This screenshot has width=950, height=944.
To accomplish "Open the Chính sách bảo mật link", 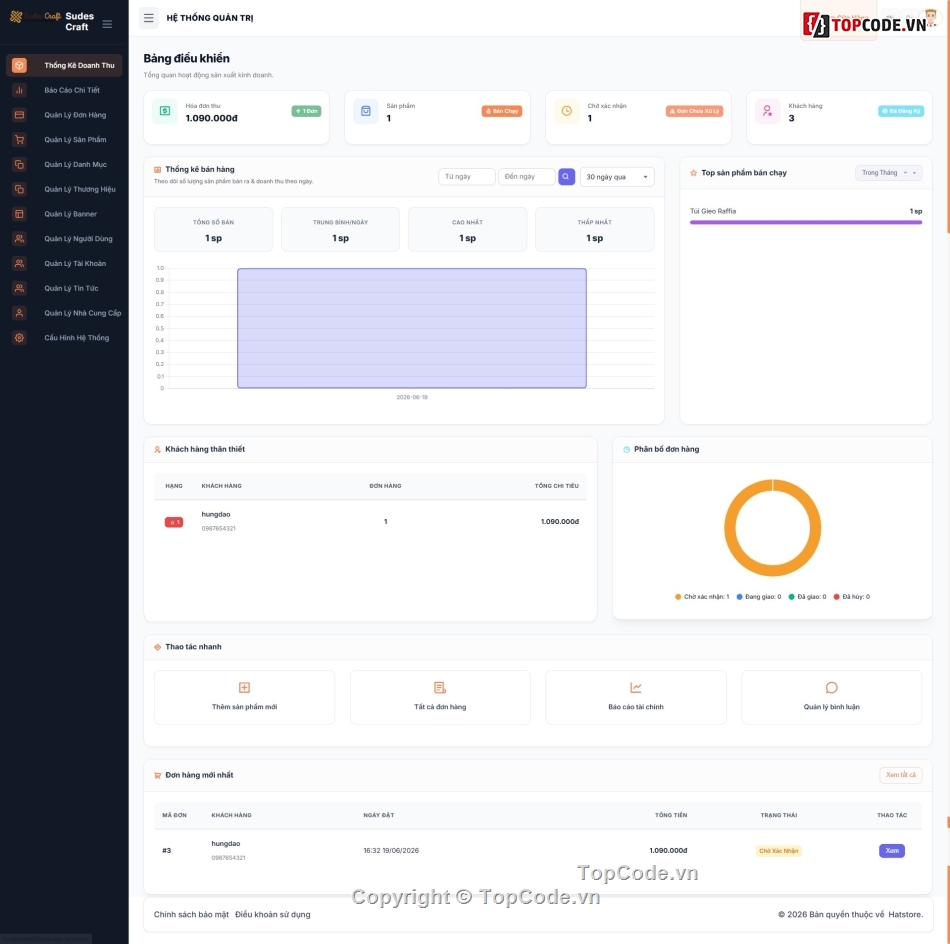I will pos(191,914).
